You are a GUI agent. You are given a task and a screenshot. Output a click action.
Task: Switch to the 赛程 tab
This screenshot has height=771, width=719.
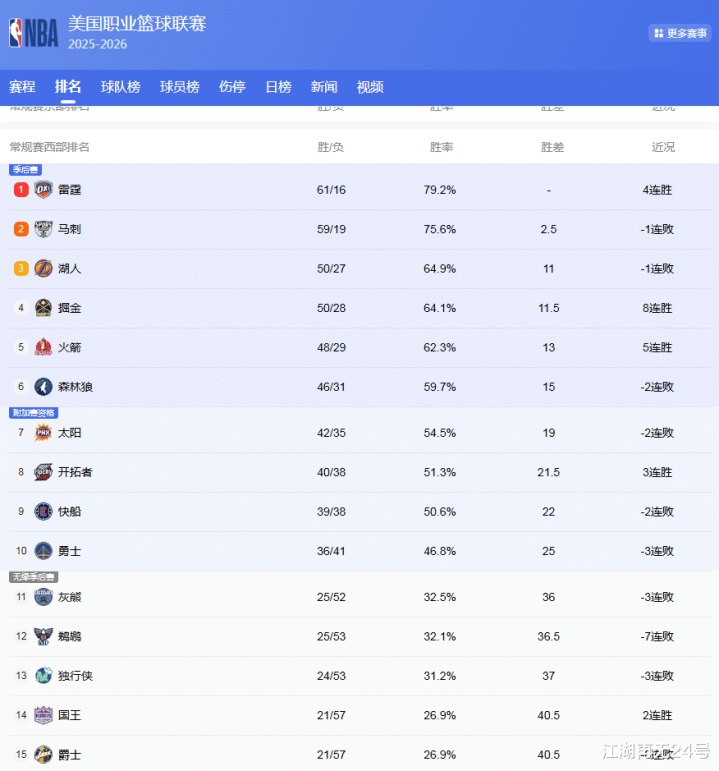click(22, 87)
